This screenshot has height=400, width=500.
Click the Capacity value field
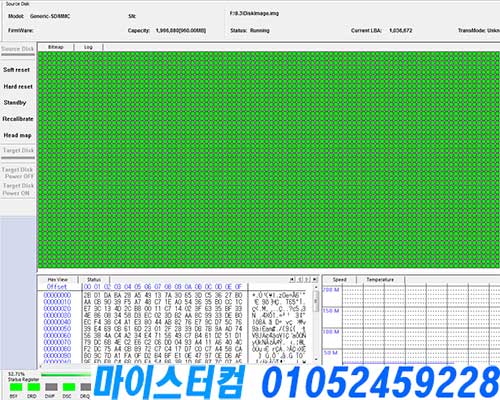[x=181, y=30]
